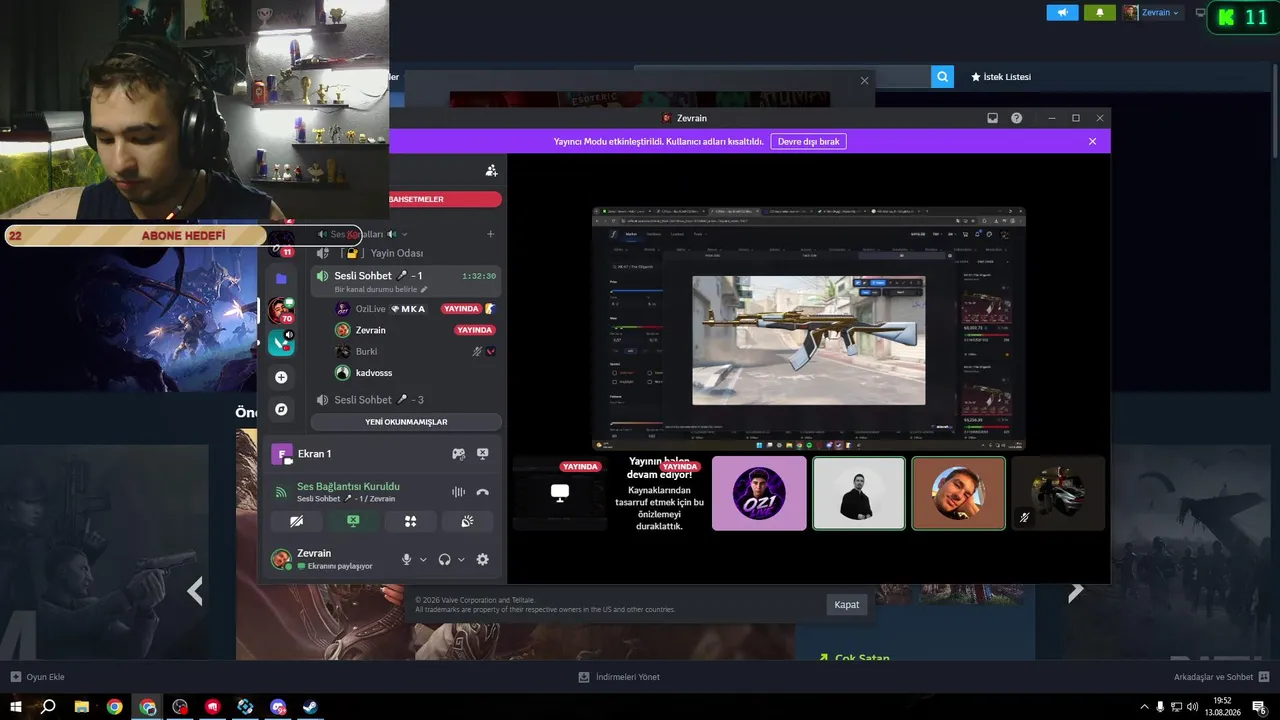Dismiss the streamer mode purple banner
This screenshot has height=720, width=1280.
[x=1092, y=142]
